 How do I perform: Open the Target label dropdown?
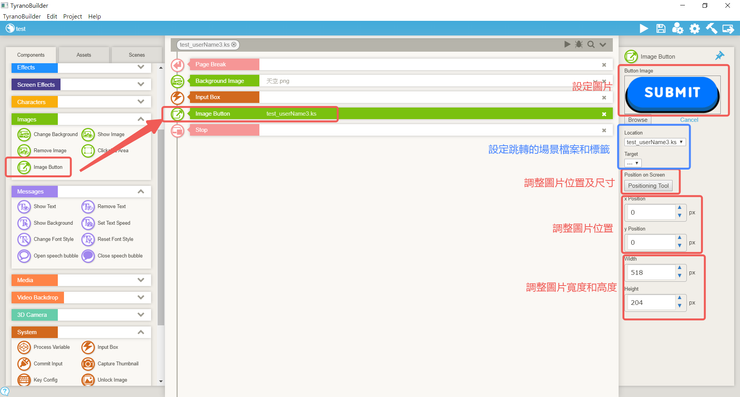tap(632, 163)
